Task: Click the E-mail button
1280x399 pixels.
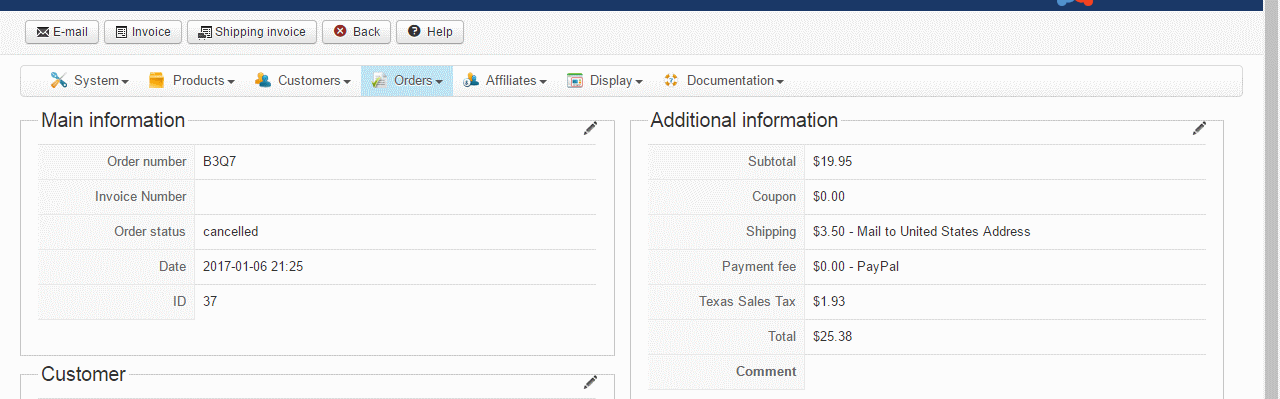Action: [x=62, y=32]
